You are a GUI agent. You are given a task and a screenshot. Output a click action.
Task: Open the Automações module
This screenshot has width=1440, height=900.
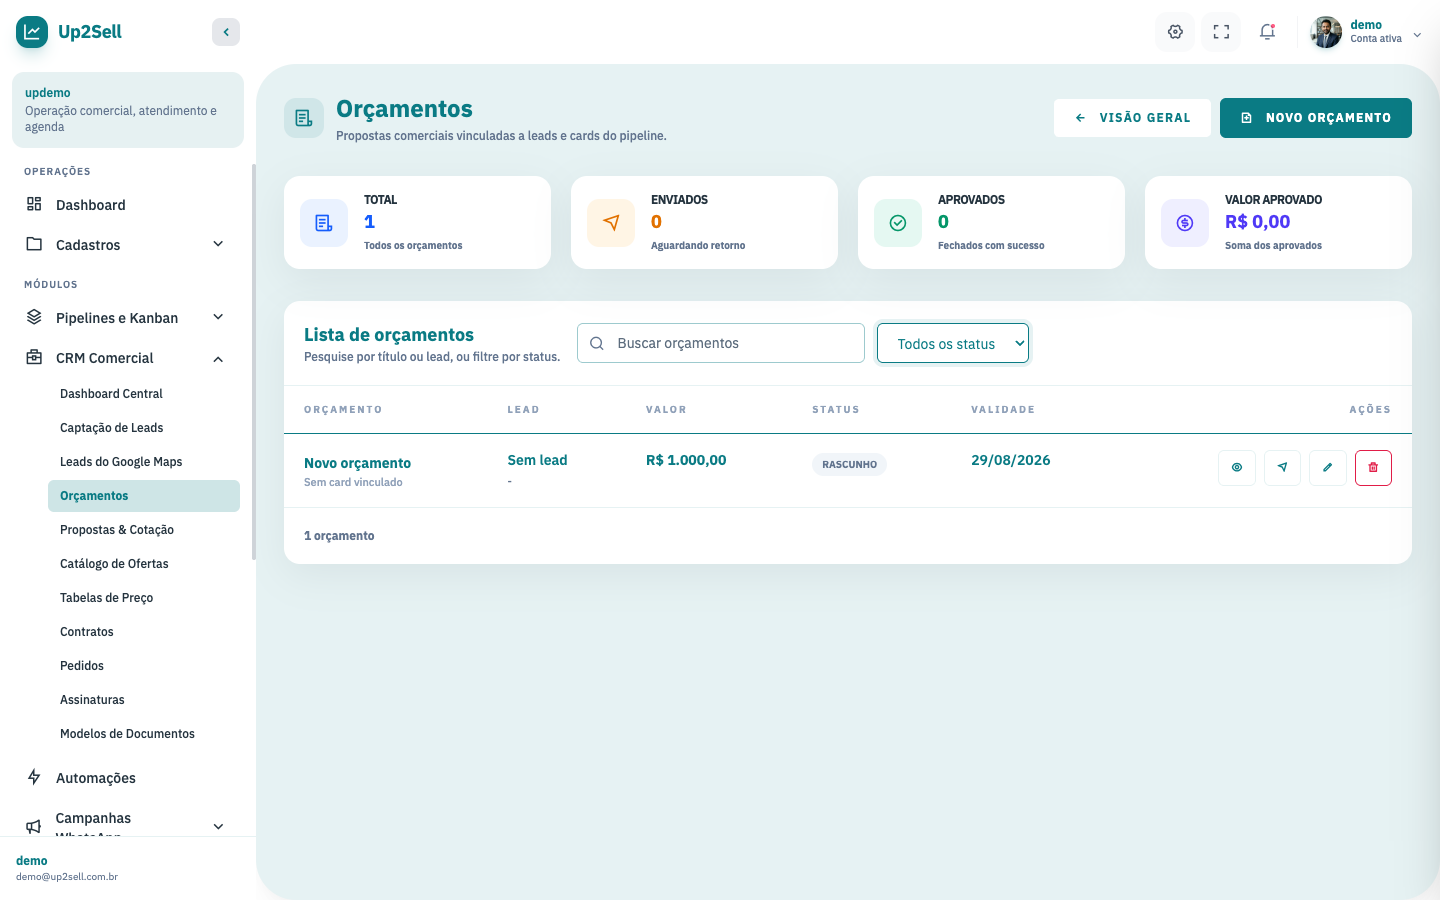[128, 777]
